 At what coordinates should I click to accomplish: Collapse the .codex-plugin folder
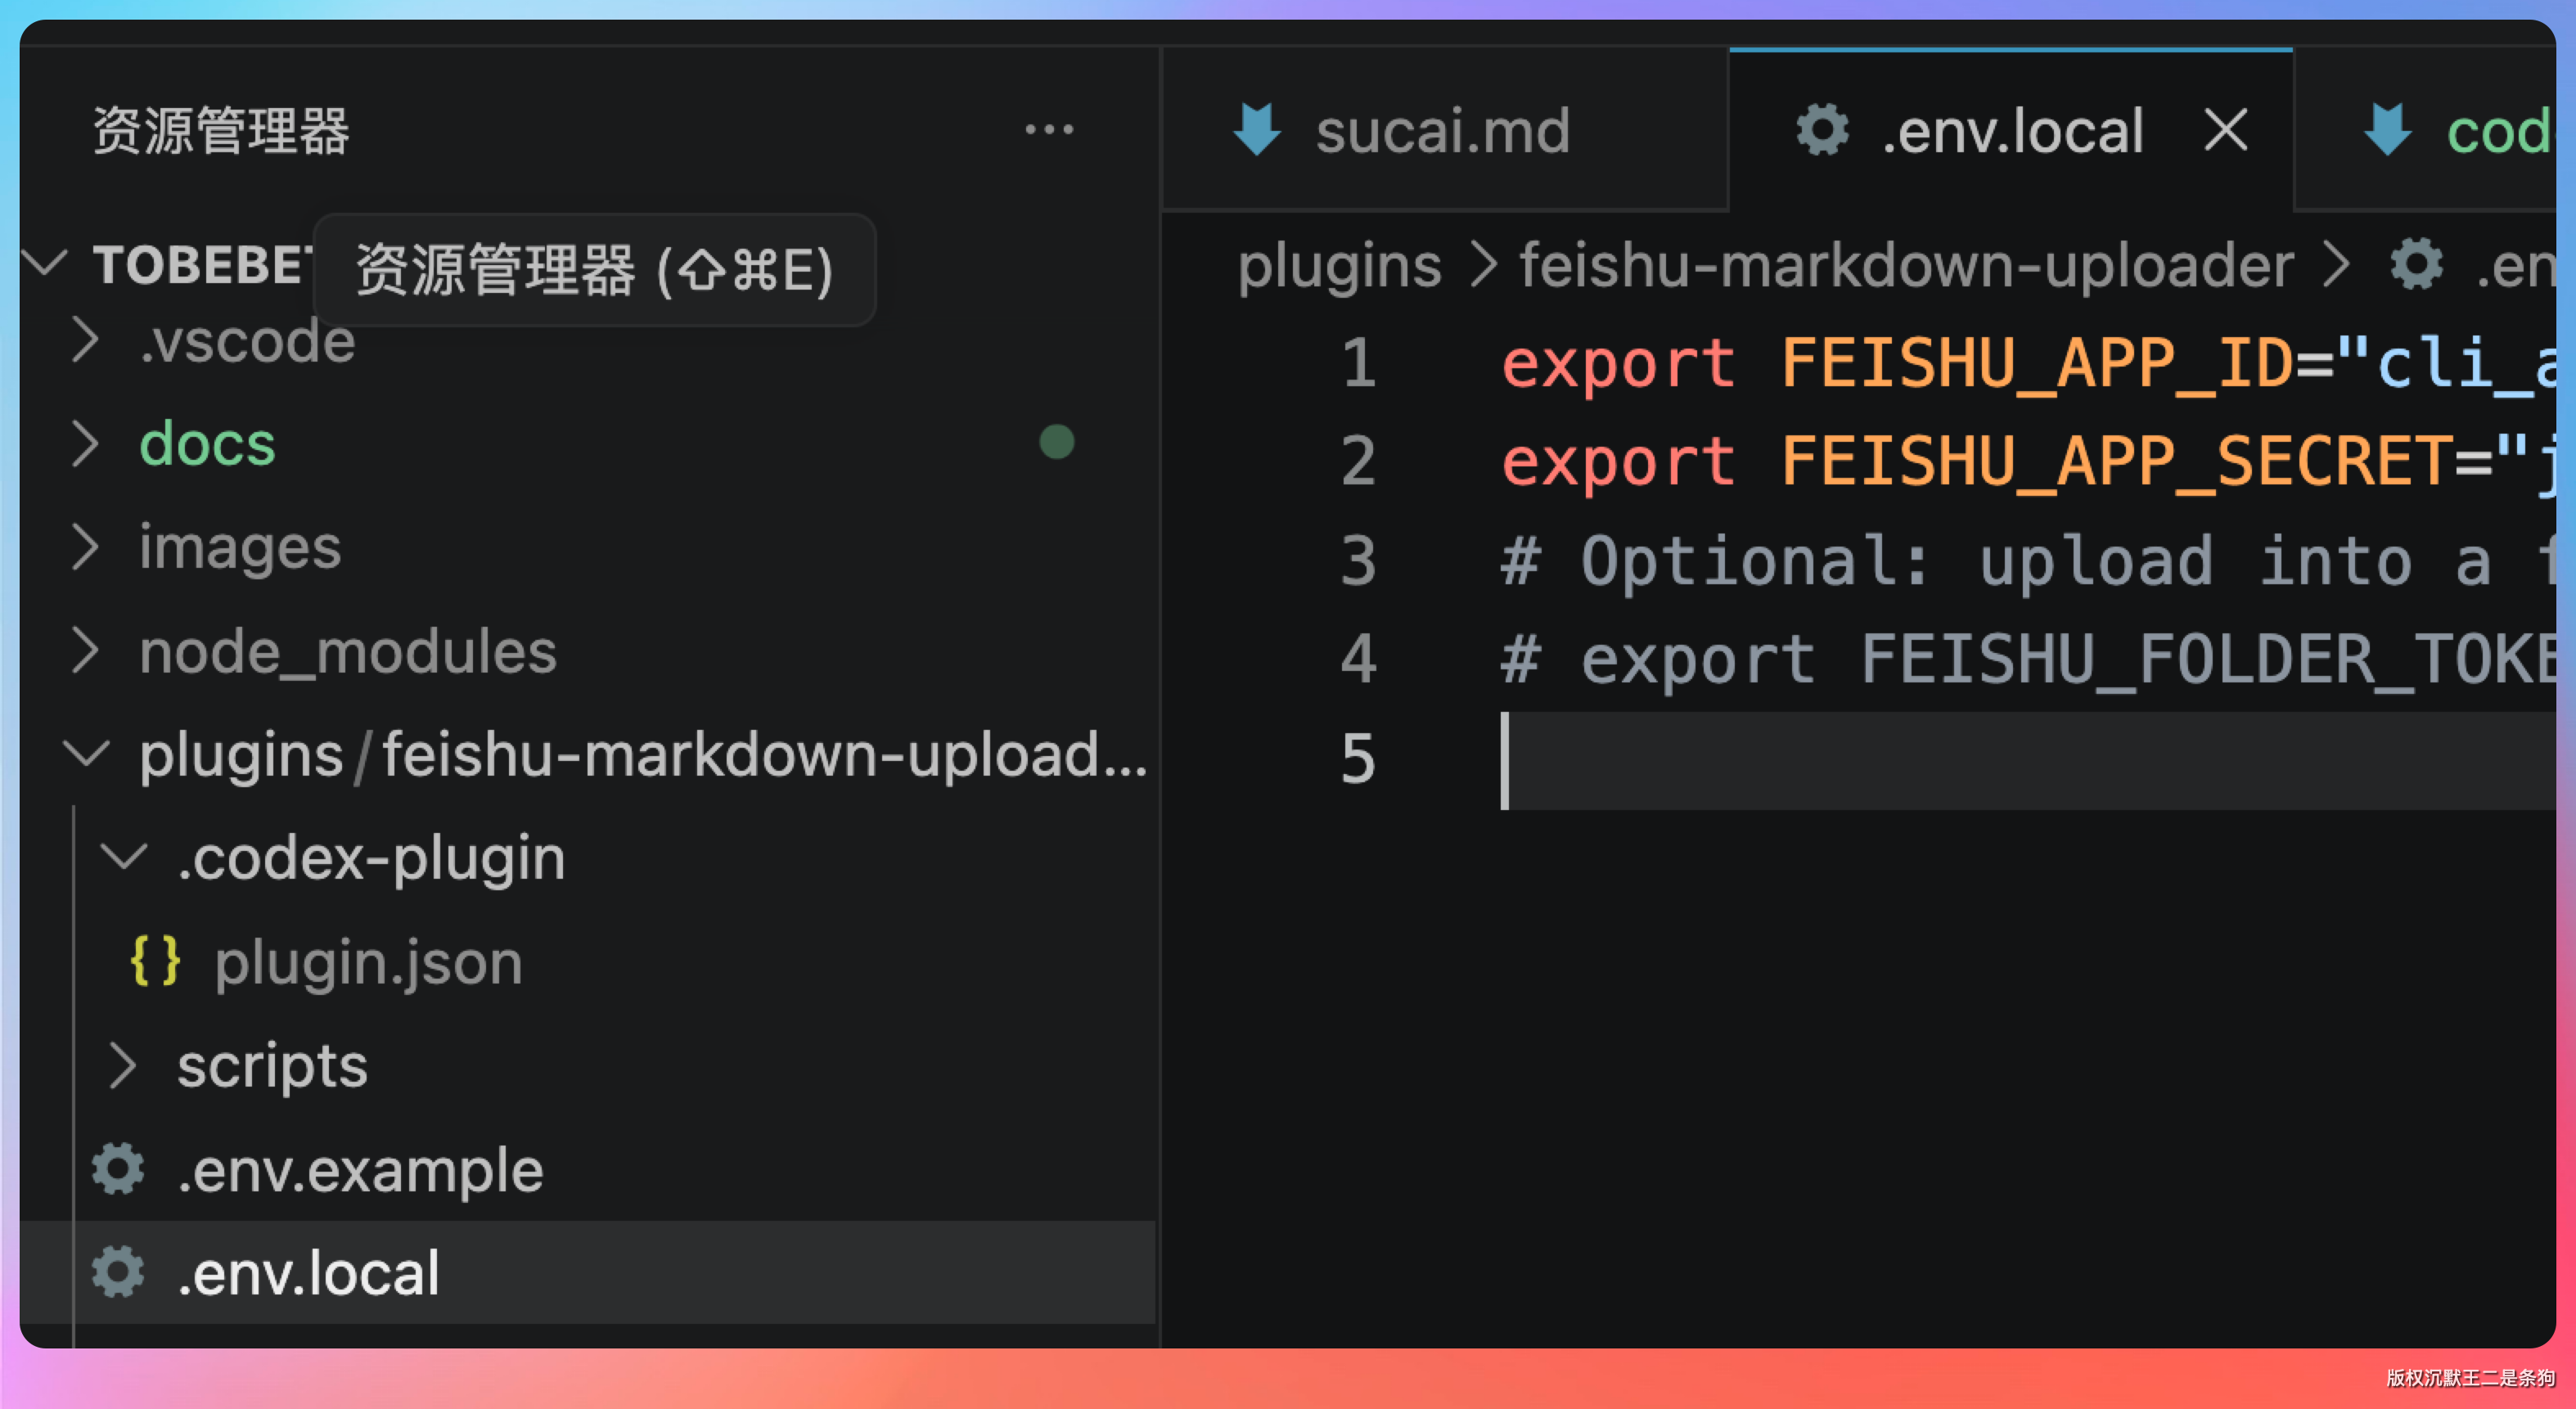click(x=124, y=858)
